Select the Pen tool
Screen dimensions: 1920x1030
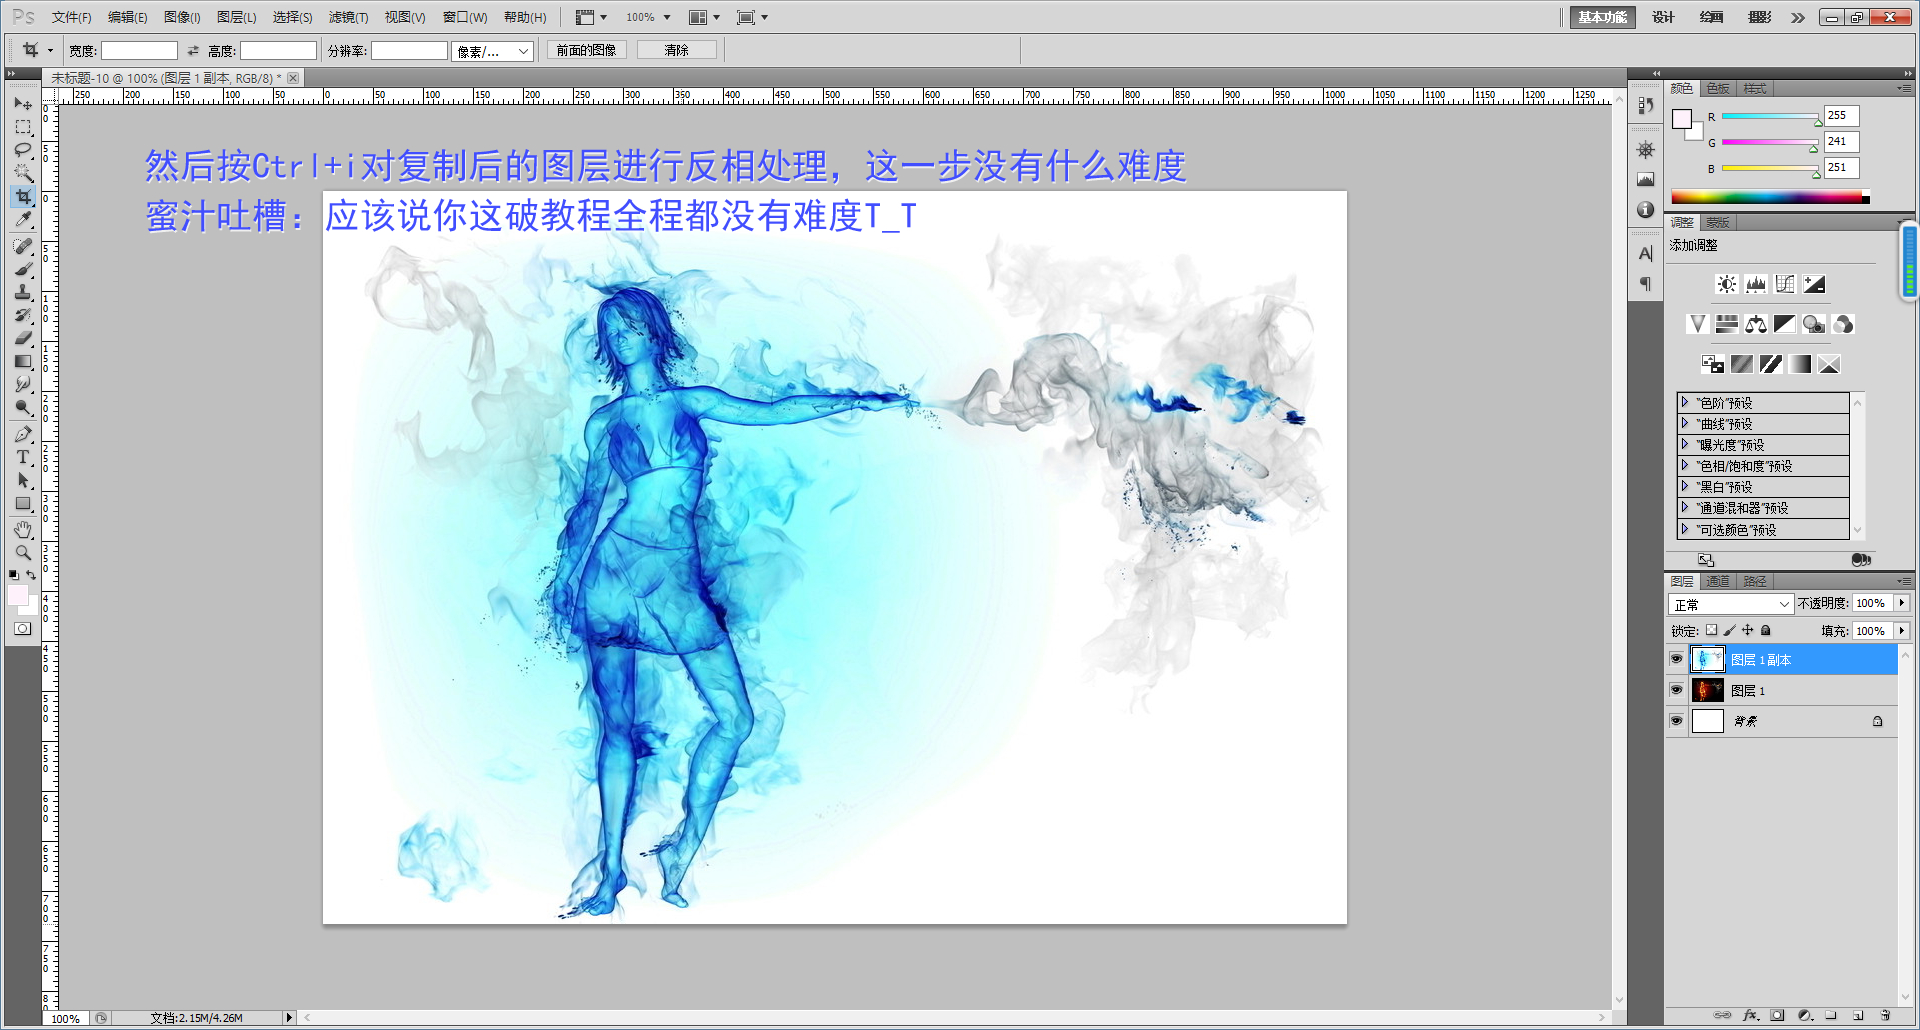(x=23, y=434)
